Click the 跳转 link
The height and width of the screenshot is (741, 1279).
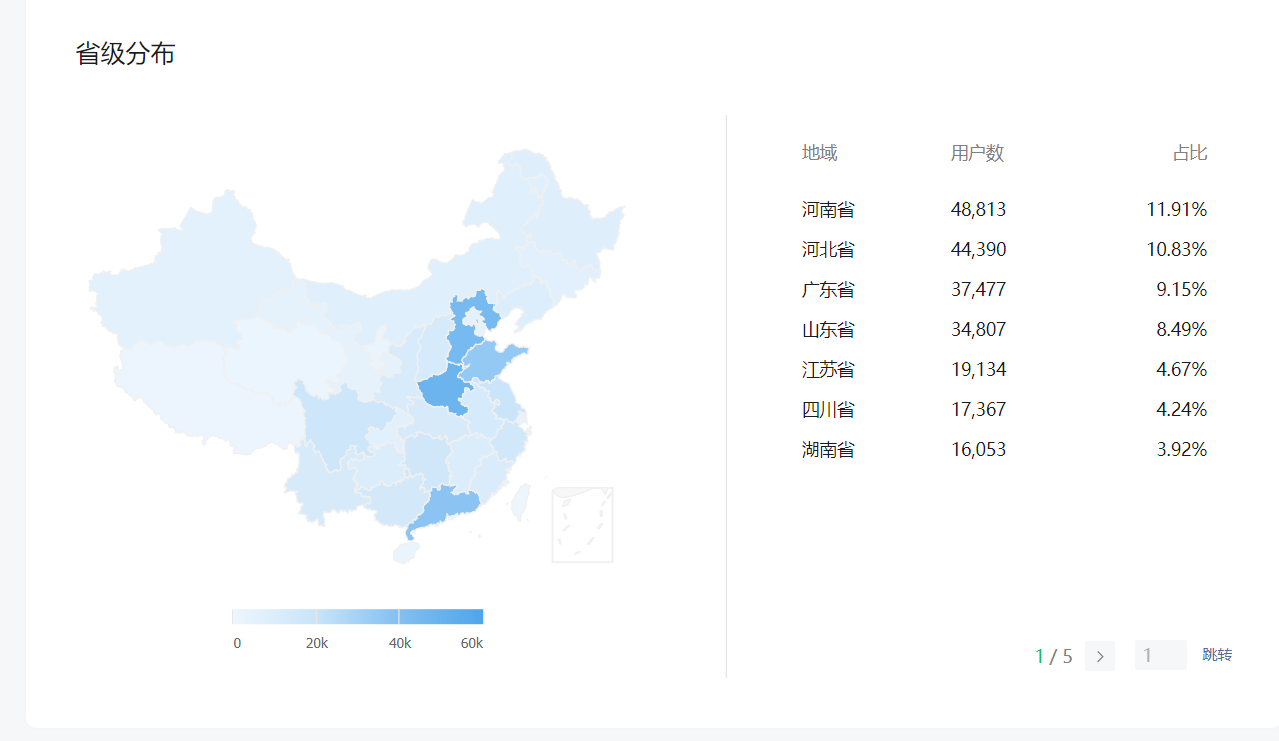coord(1217,655)
